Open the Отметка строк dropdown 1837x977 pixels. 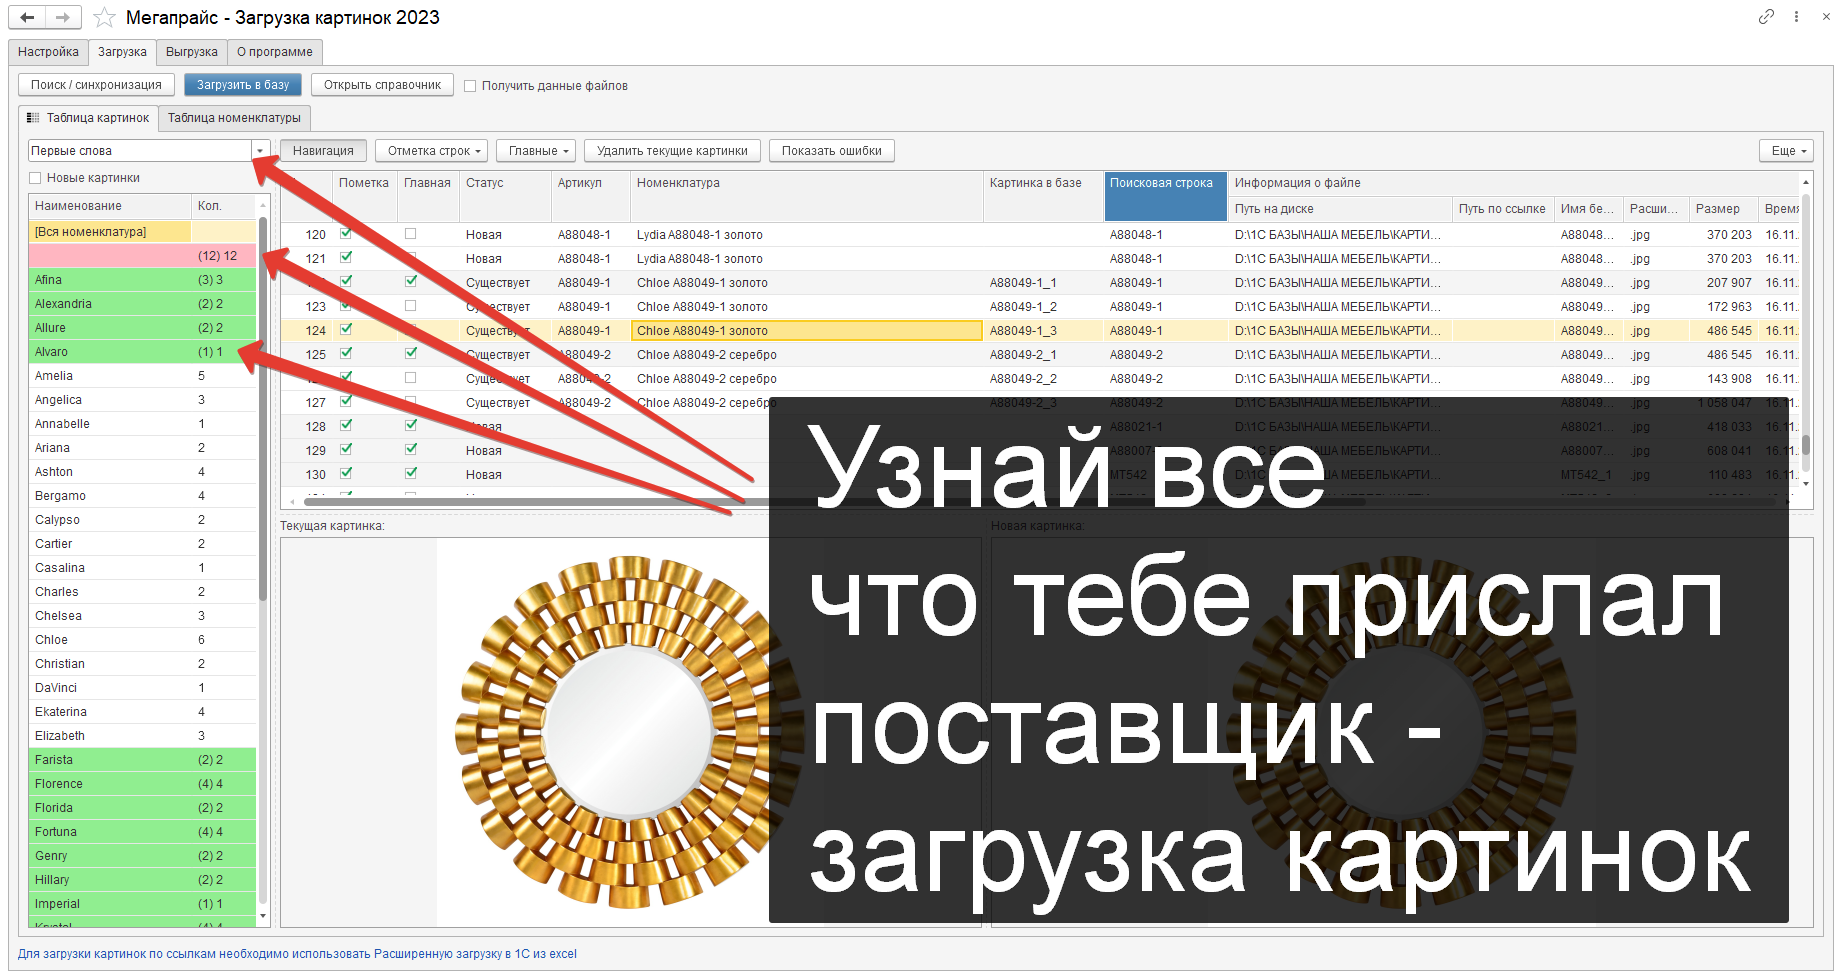[x=431, y=150]
